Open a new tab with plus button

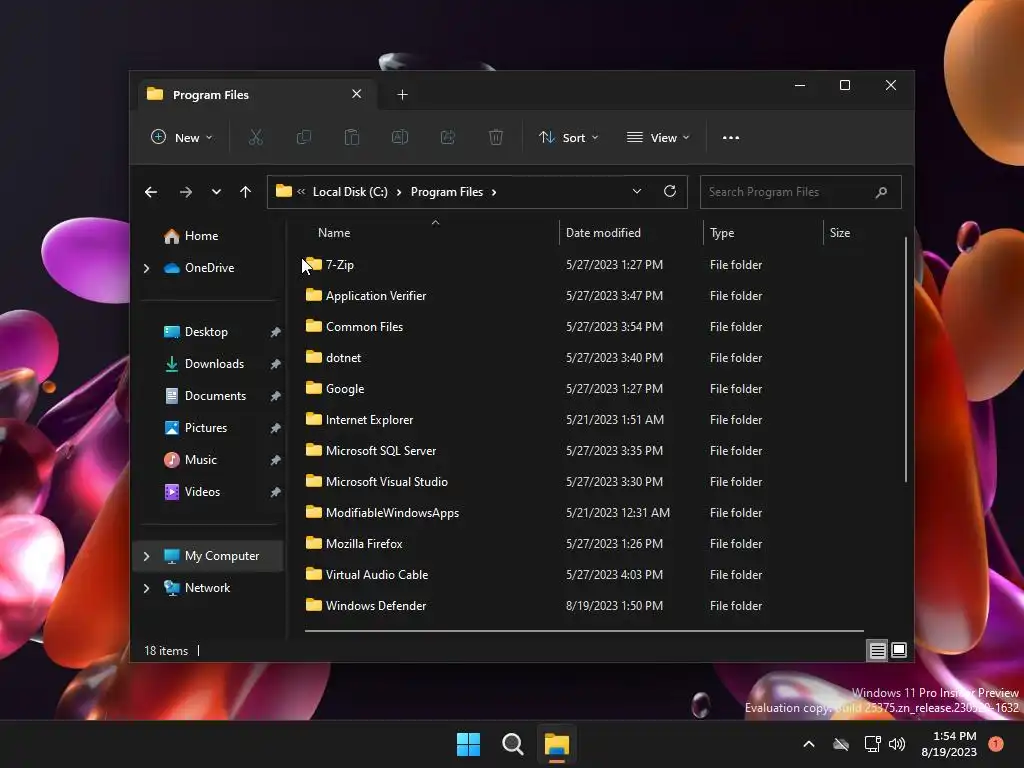pyautogui.click(x=402, y=95)
